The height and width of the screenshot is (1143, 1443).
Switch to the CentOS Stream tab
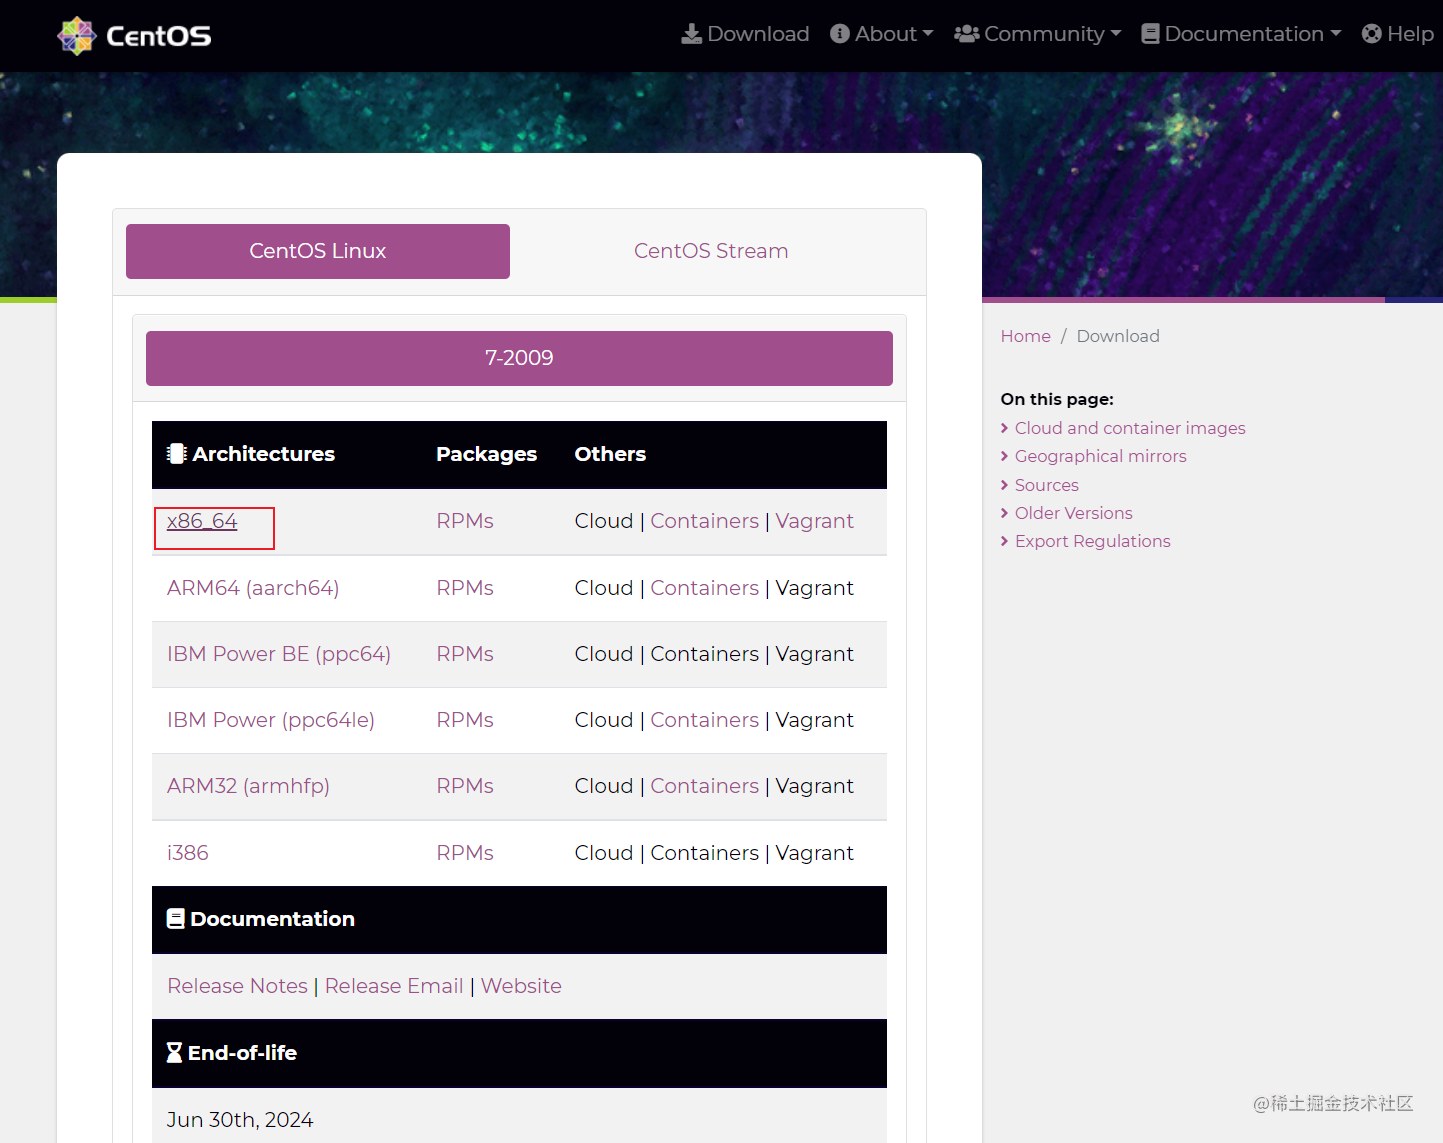(711, 251)
